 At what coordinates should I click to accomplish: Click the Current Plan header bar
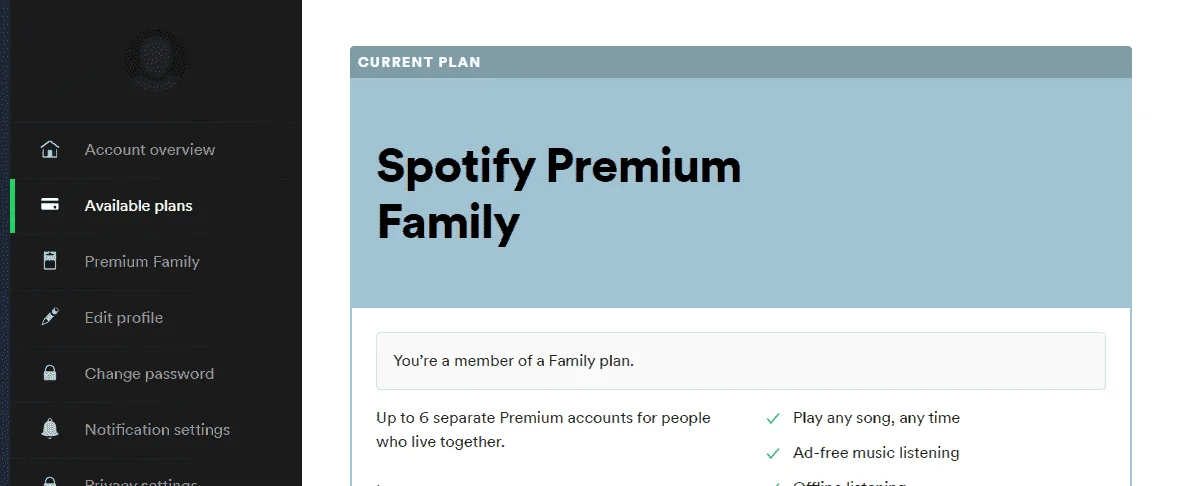[x=741, y=62]
